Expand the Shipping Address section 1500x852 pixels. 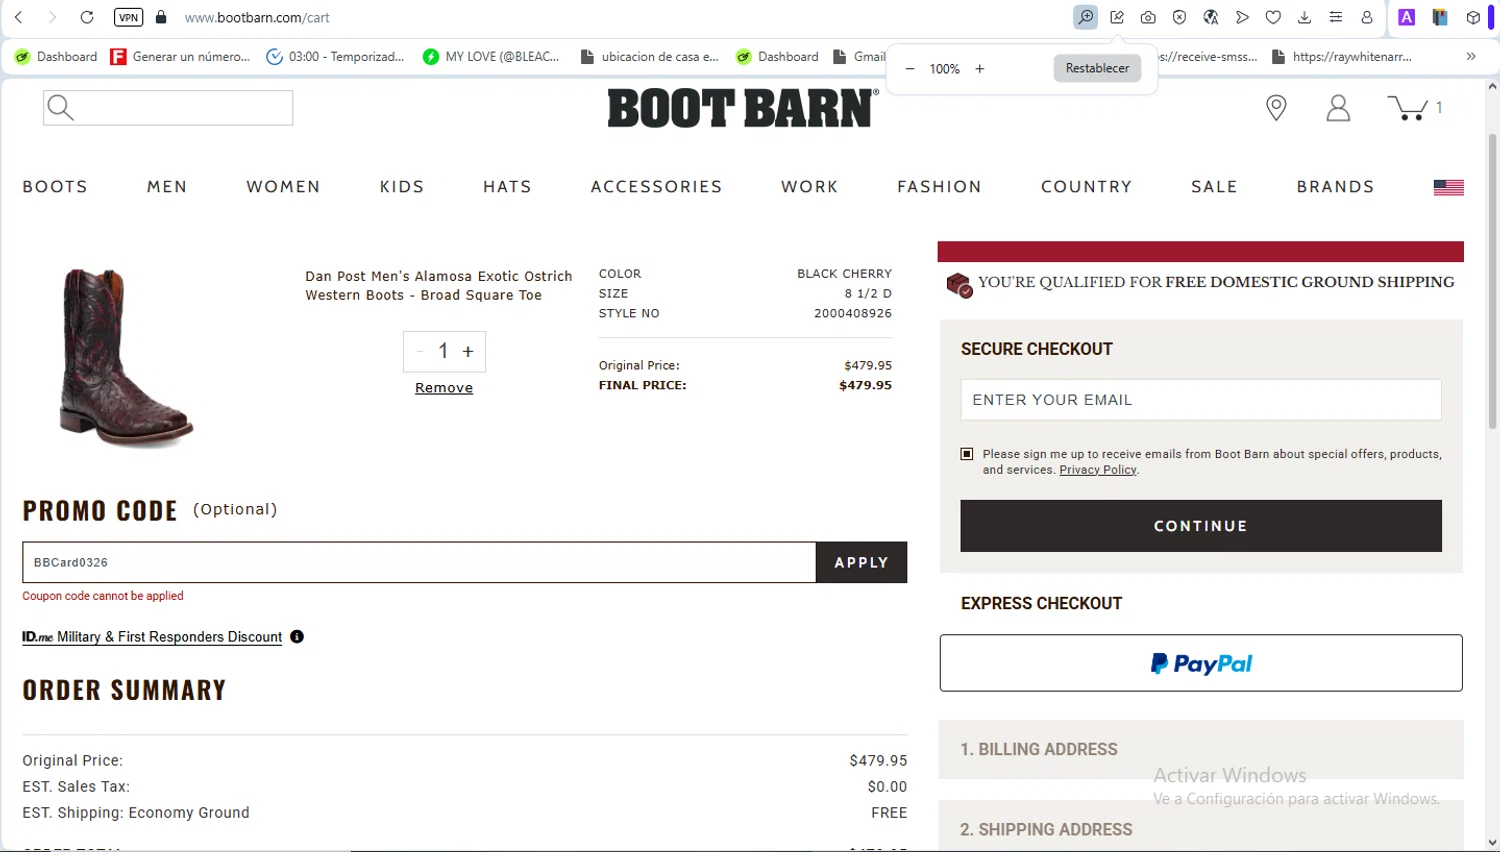1201,829
